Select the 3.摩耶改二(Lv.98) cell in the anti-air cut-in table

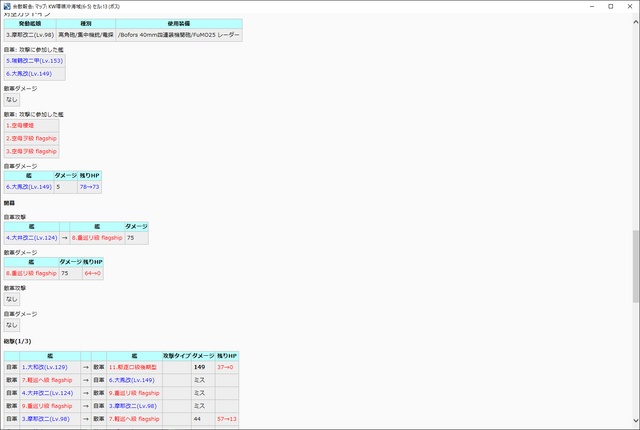(x=30, y=35)
